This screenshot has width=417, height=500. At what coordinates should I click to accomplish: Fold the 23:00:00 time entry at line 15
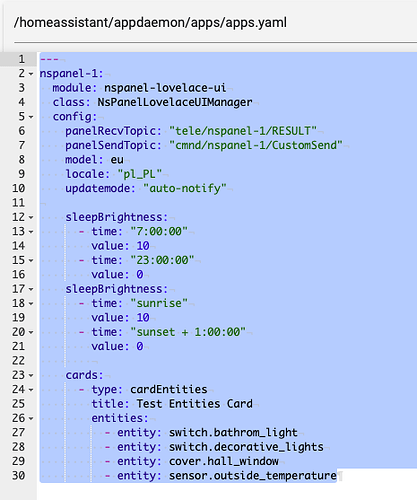(31, 260)
